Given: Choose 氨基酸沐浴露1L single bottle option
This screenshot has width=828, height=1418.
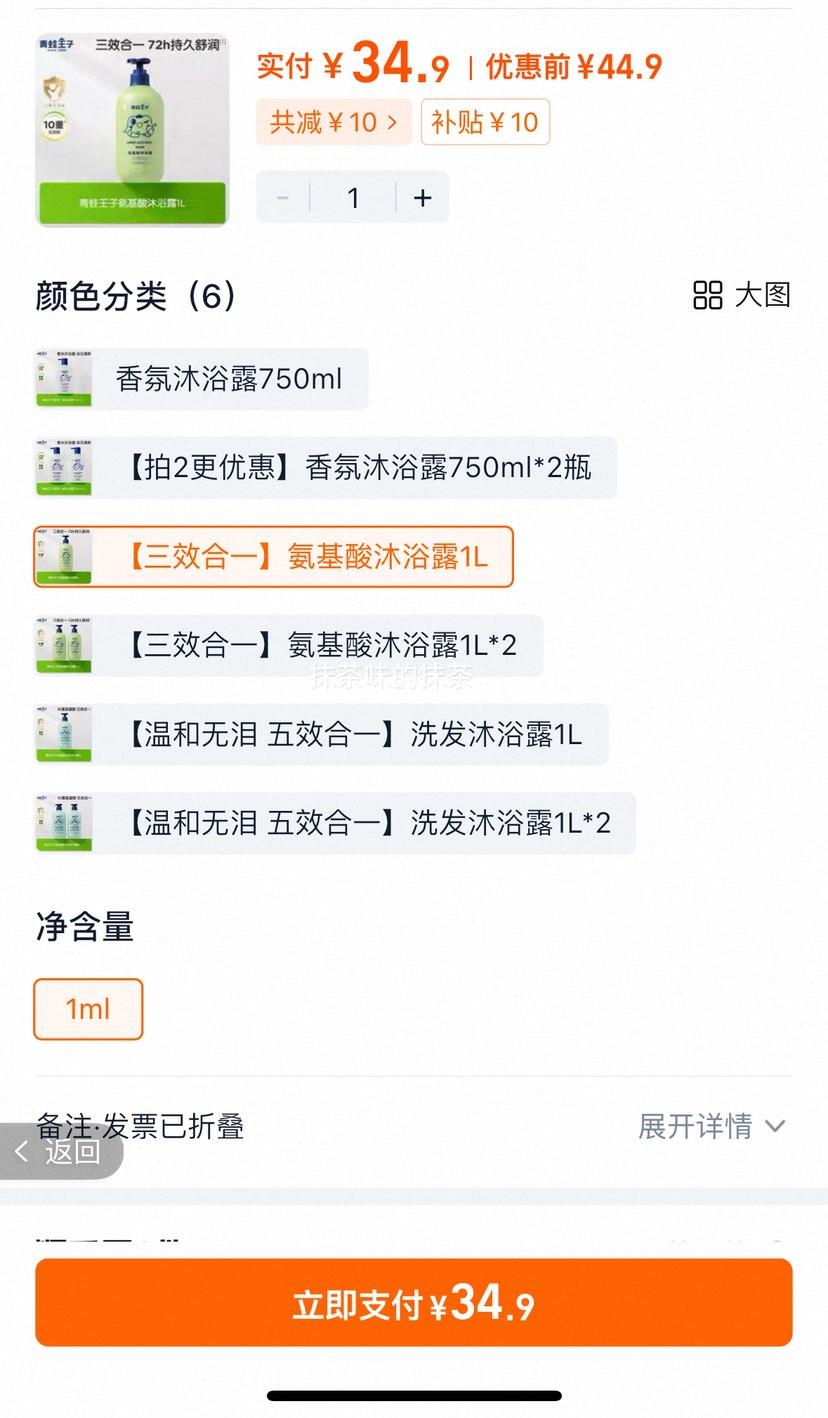Looking at the screenshot, I should [307, 557].
